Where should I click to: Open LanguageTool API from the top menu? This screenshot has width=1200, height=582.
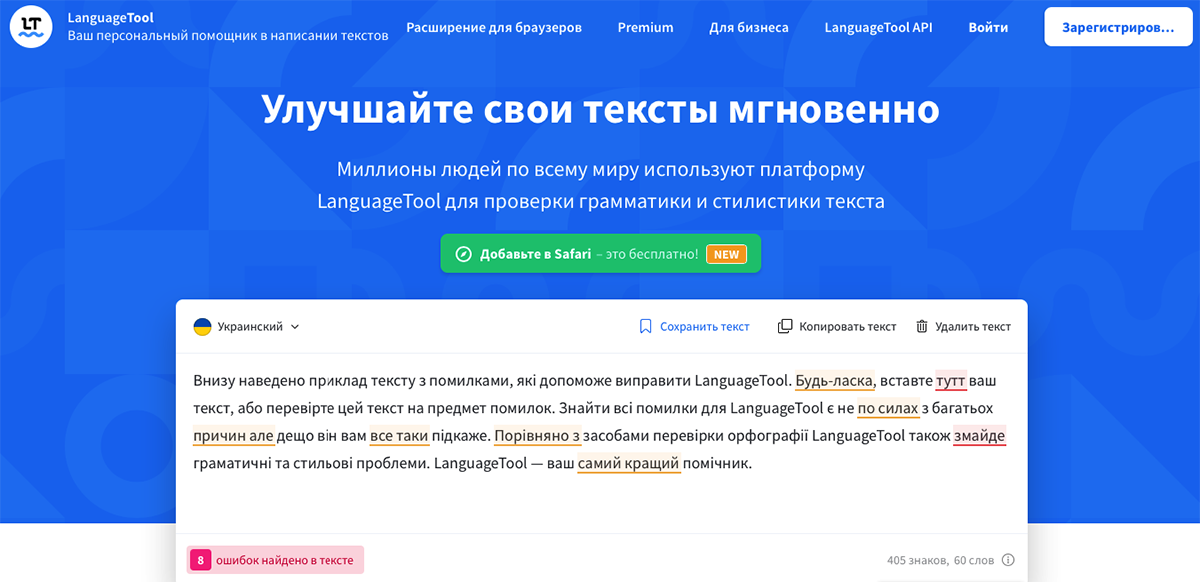click(x=877, y=28)
